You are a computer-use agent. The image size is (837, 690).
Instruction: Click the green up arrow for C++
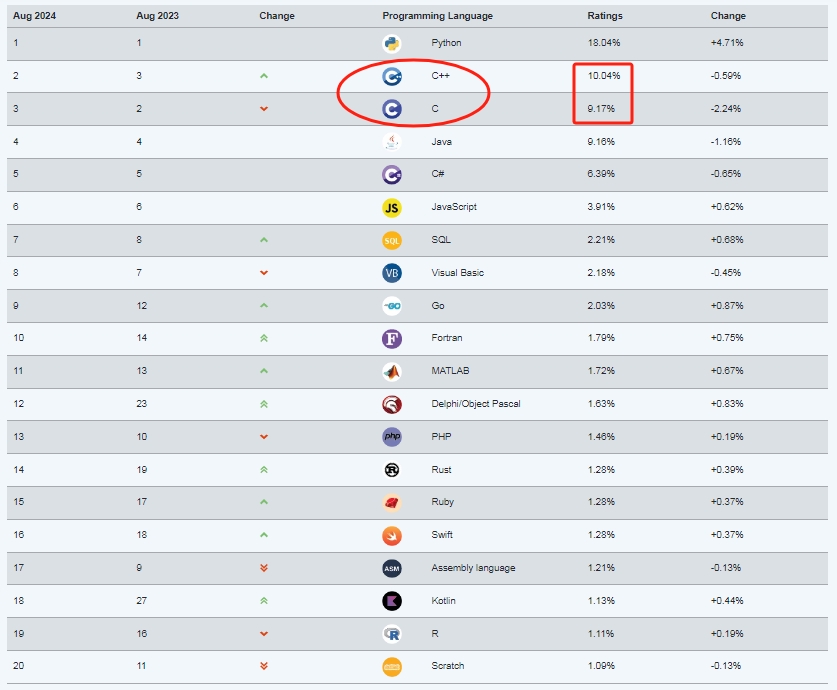[x=264, y=76]
